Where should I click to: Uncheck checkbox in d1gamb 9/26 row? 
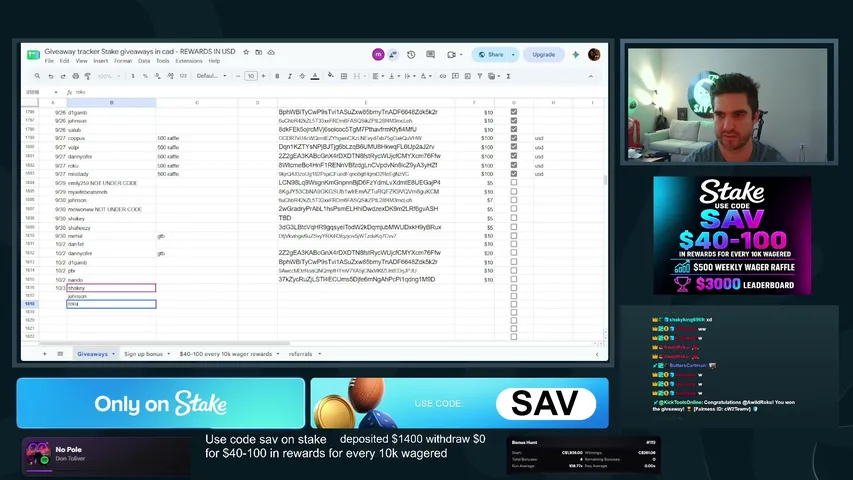(x=514, y=112)
